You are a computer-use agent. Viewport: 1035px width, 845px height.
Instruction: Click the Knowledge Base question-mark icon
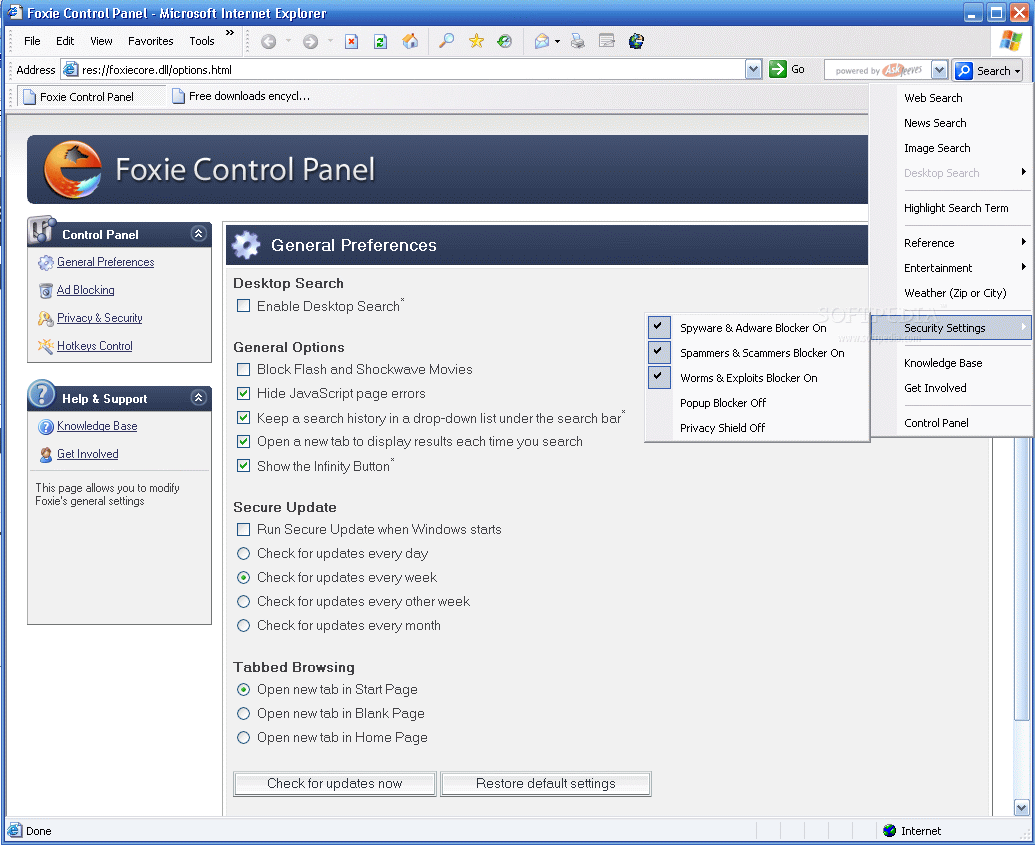tap(46, 426)
